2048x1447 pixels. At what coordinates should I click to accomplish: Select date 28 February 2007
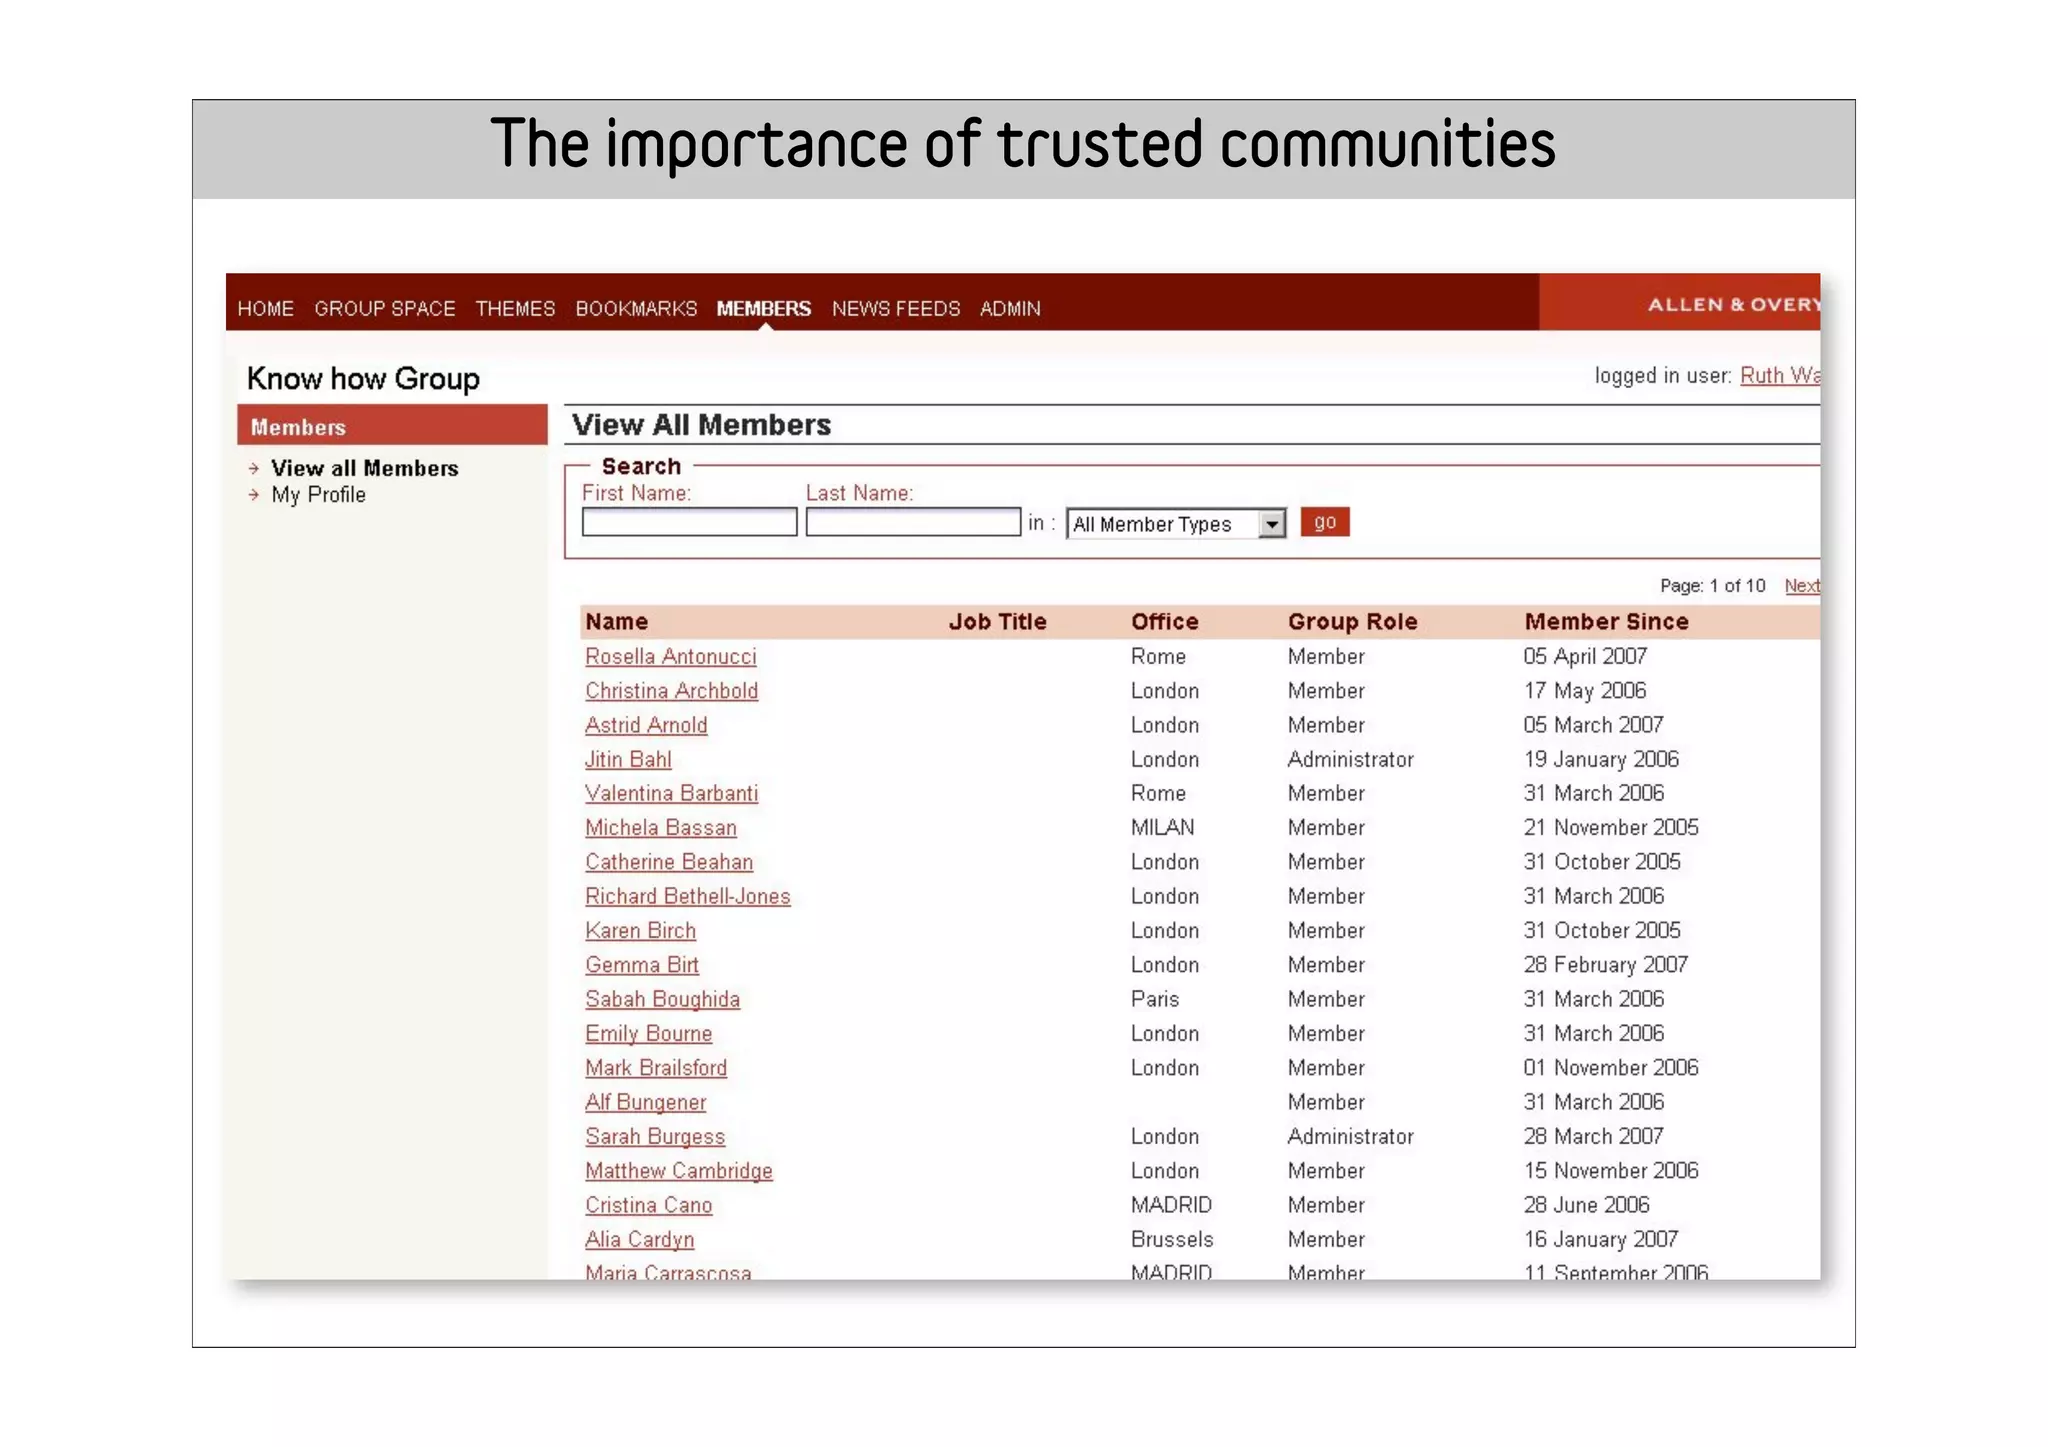pos(1606,965)
